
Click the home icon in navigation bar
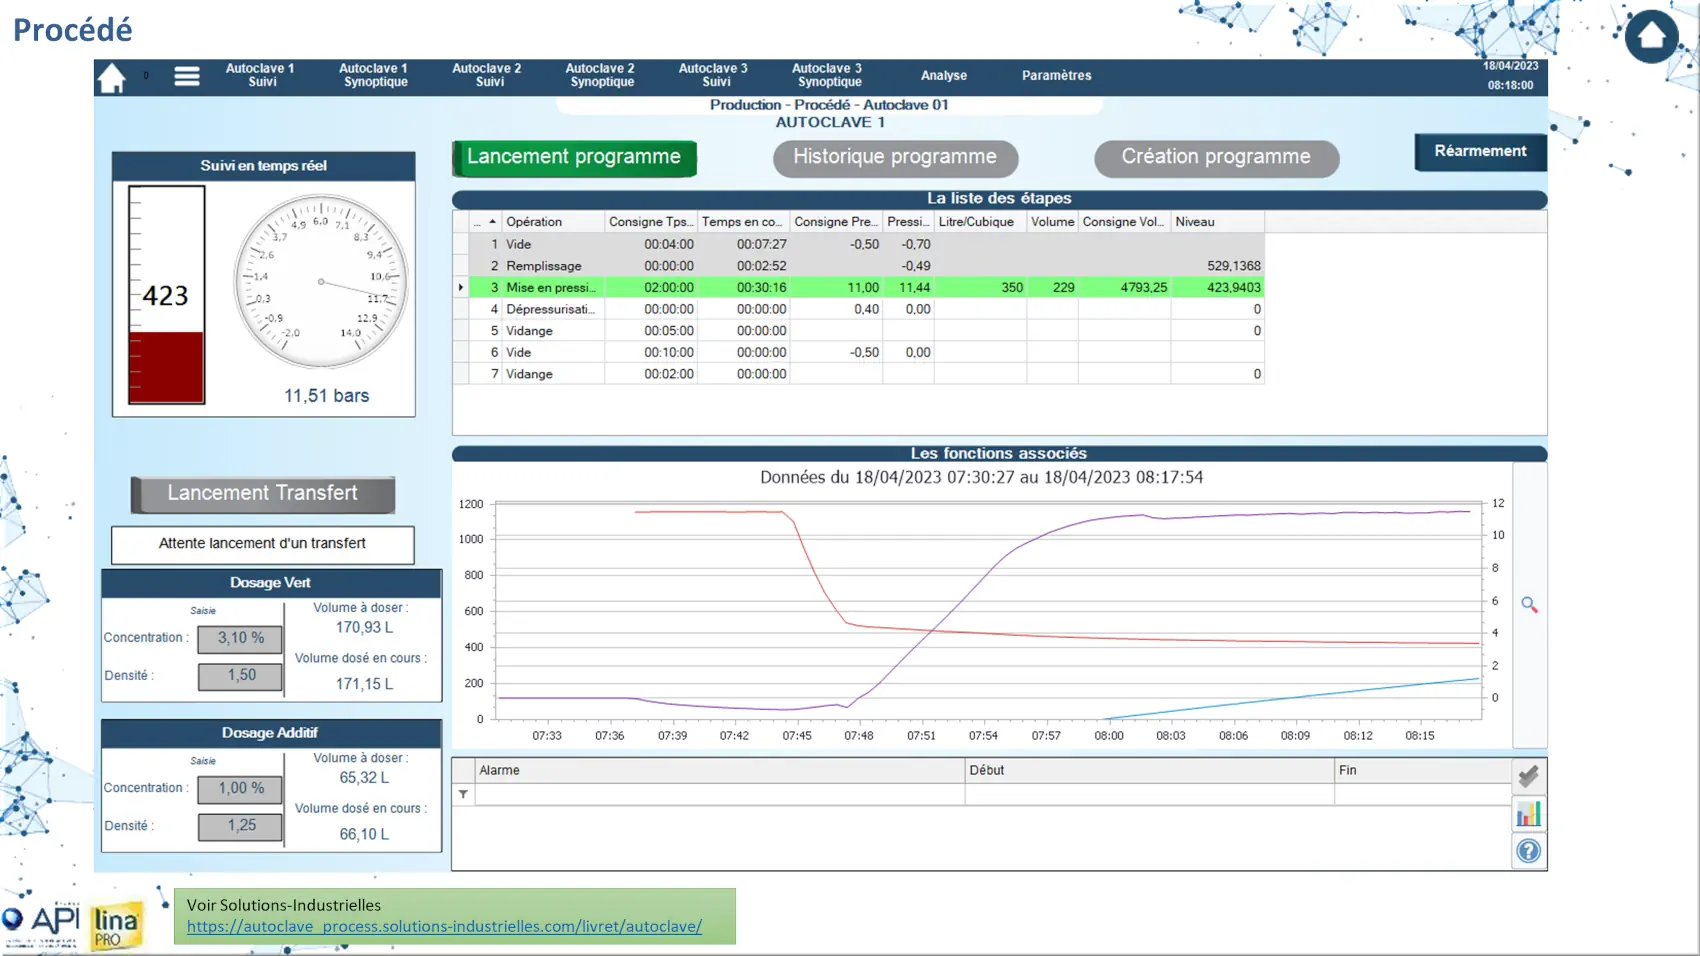(112, 77)
